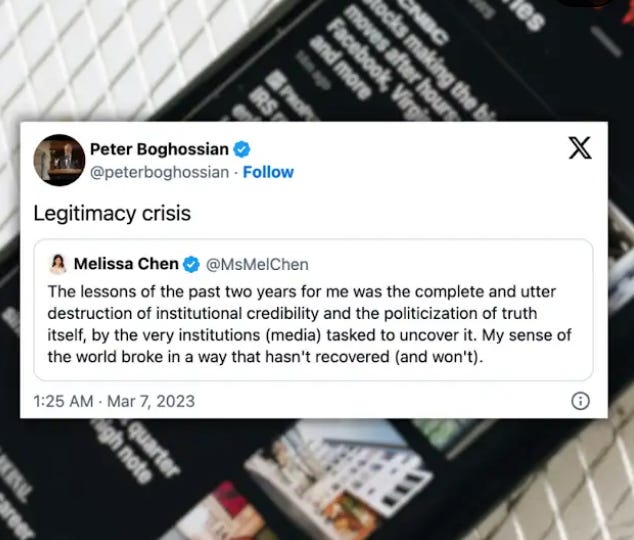
Task: Open the Melissa Chen display name
Action: pyautogui.click(x=126, y=264)
